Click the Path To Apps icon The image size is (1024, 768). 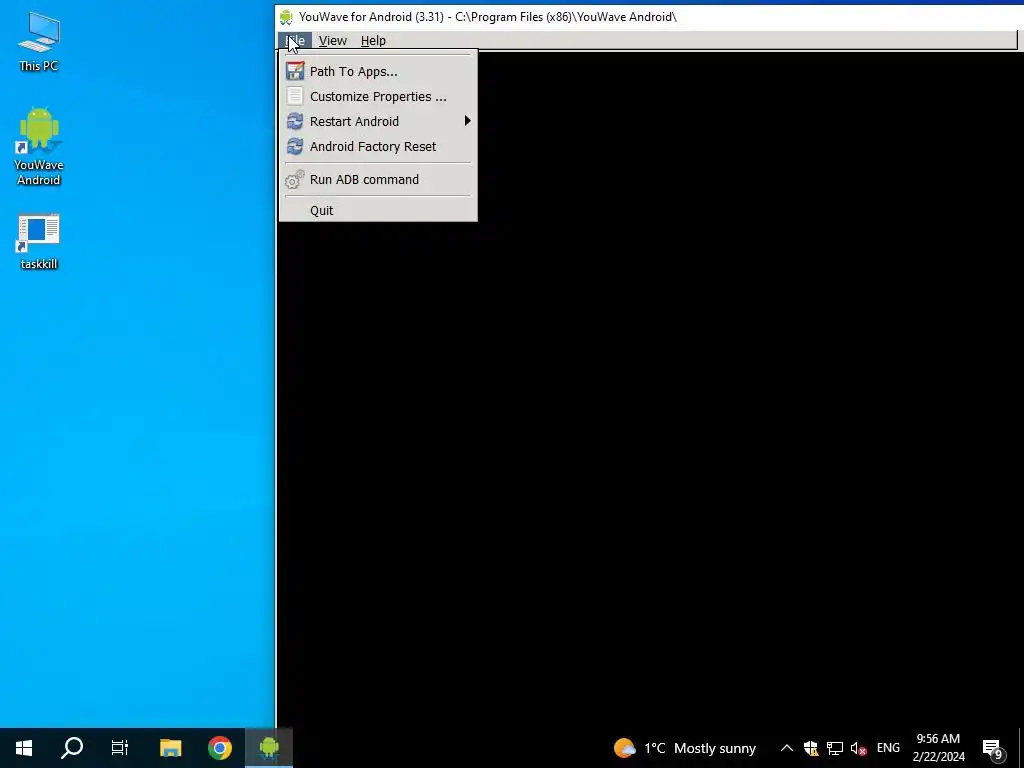(295, 71)
